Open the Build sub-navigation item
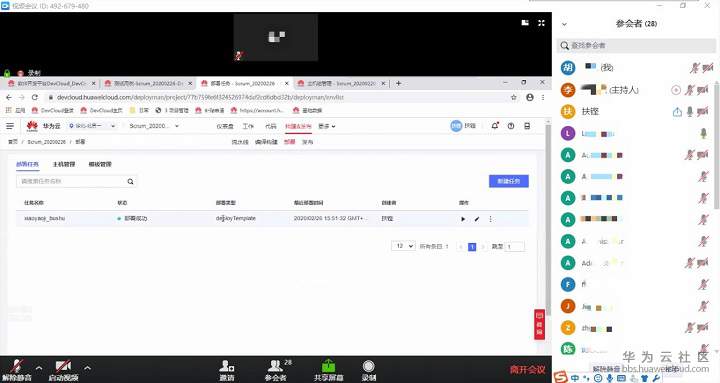Viewport: 720px width, 383px height. [266, 142]
